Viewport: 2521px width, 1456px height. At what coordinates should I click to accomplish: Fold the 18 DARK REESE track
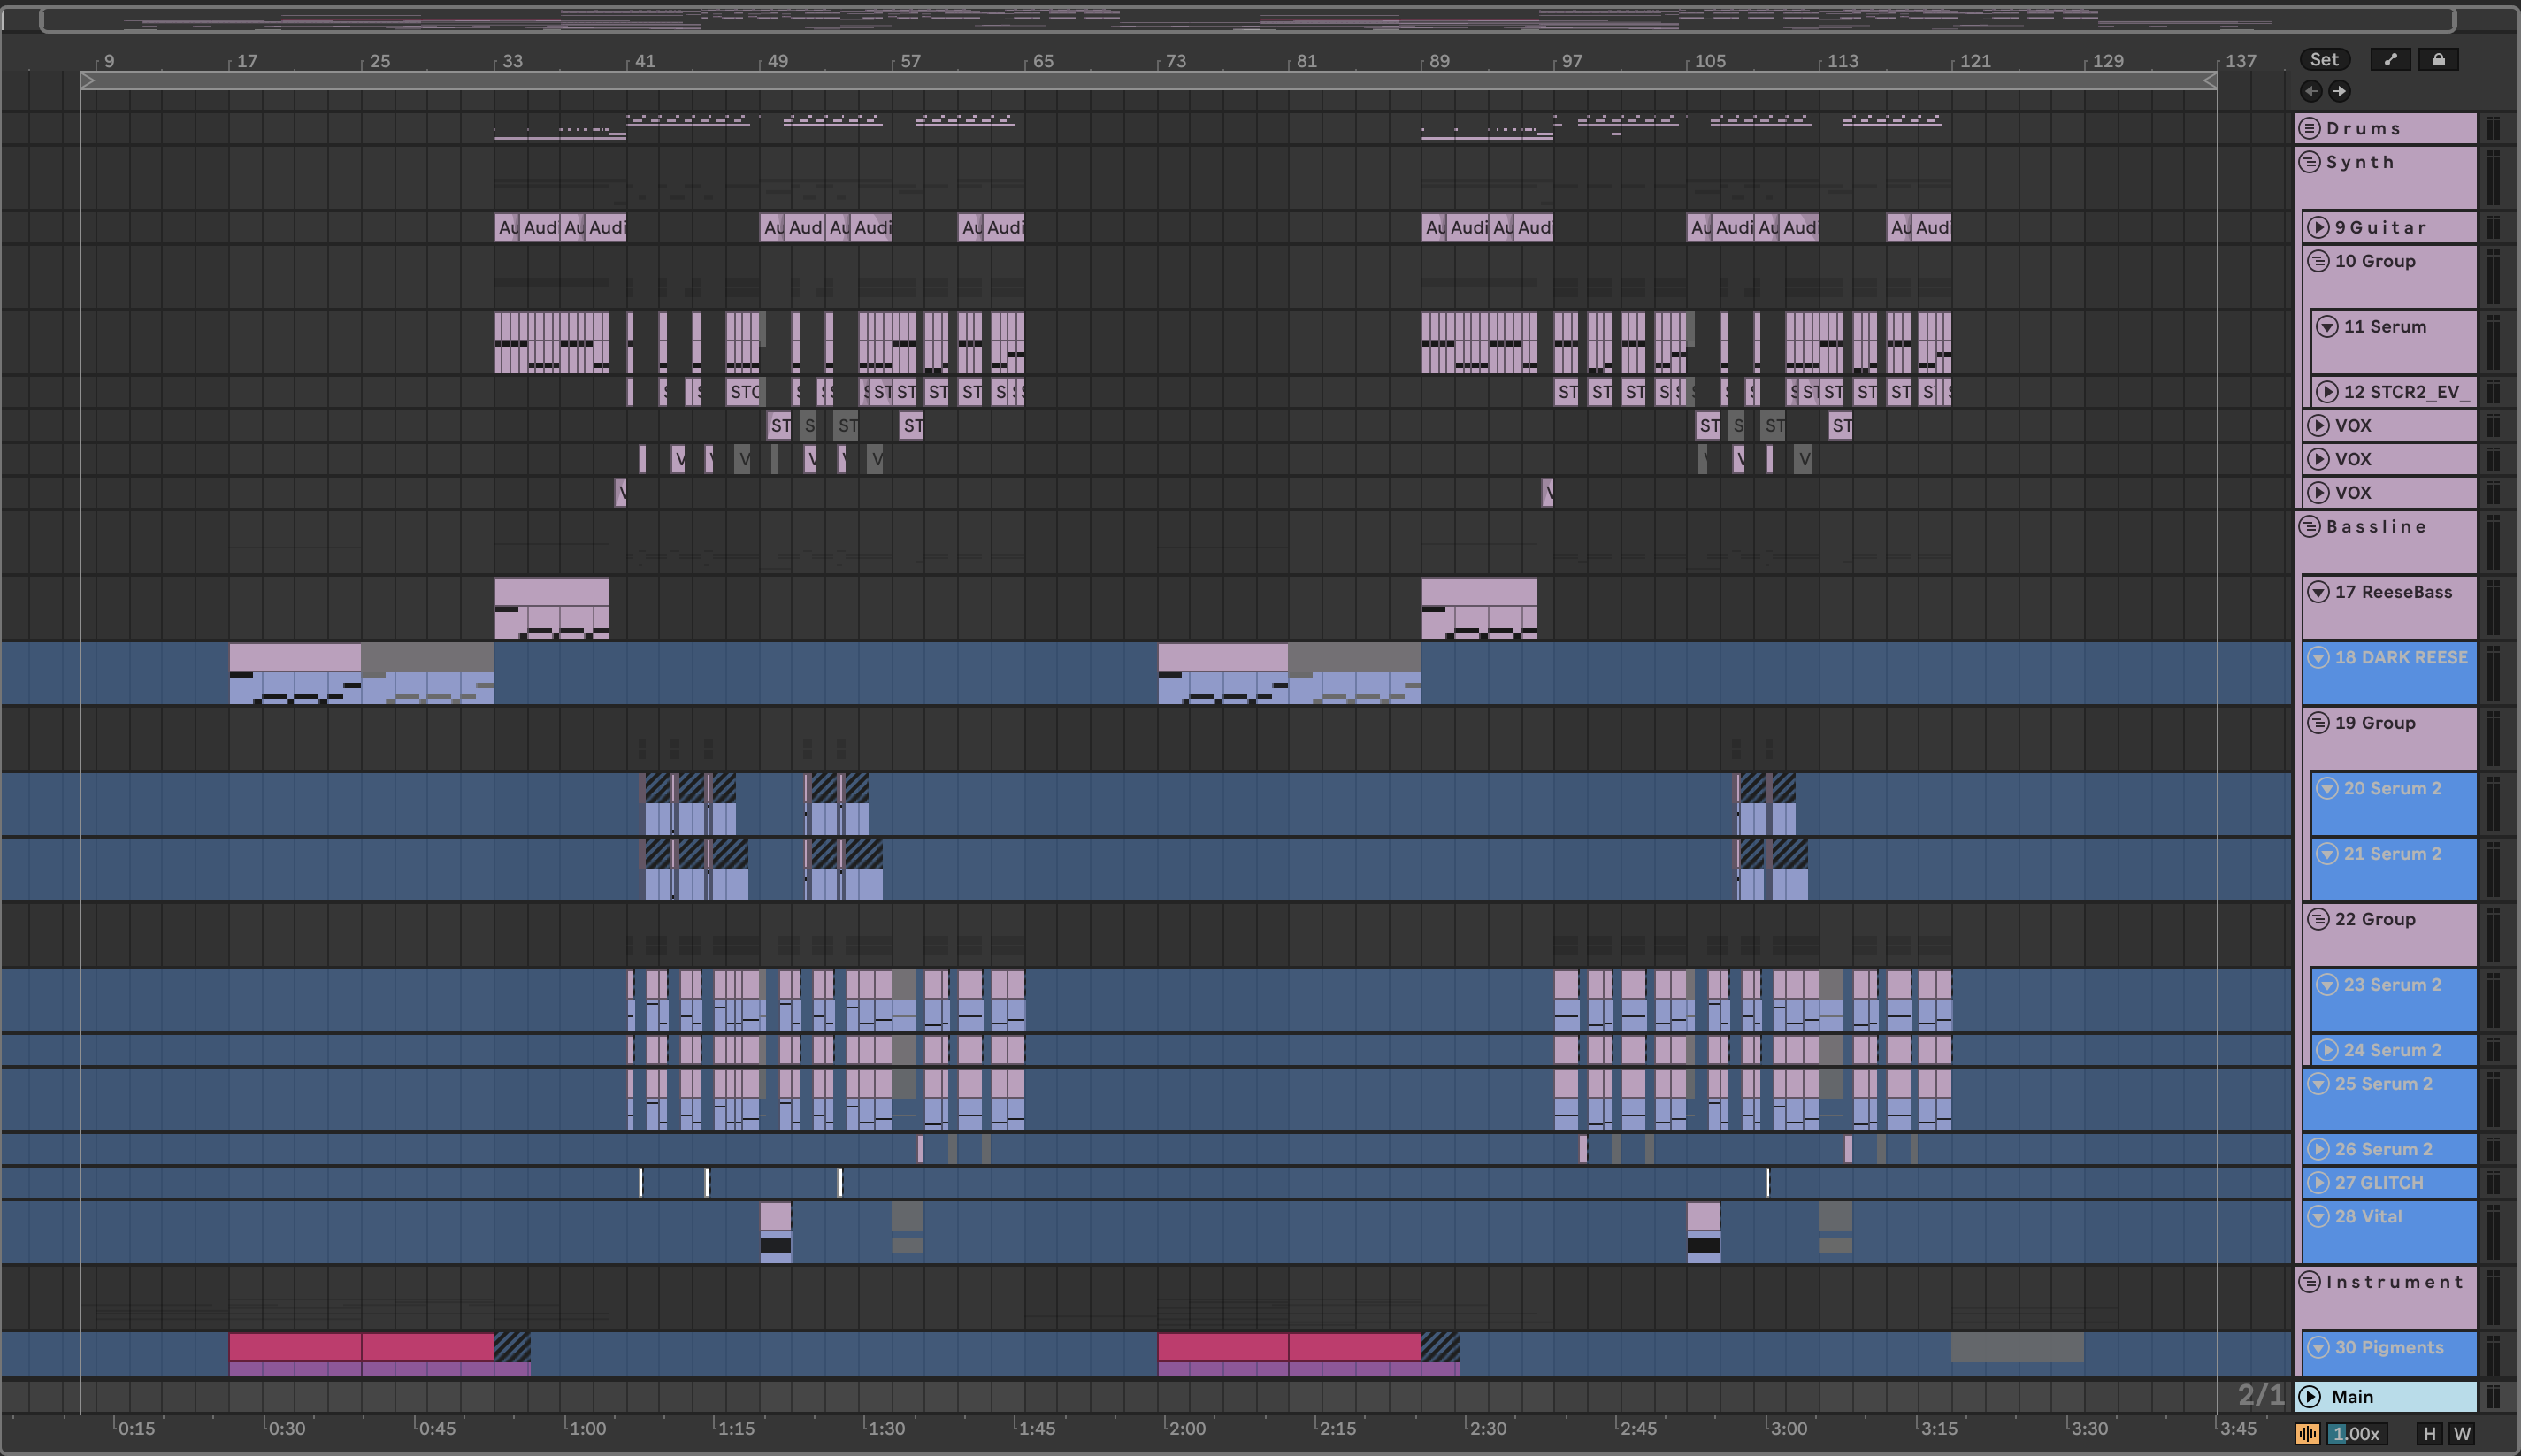2318,657
